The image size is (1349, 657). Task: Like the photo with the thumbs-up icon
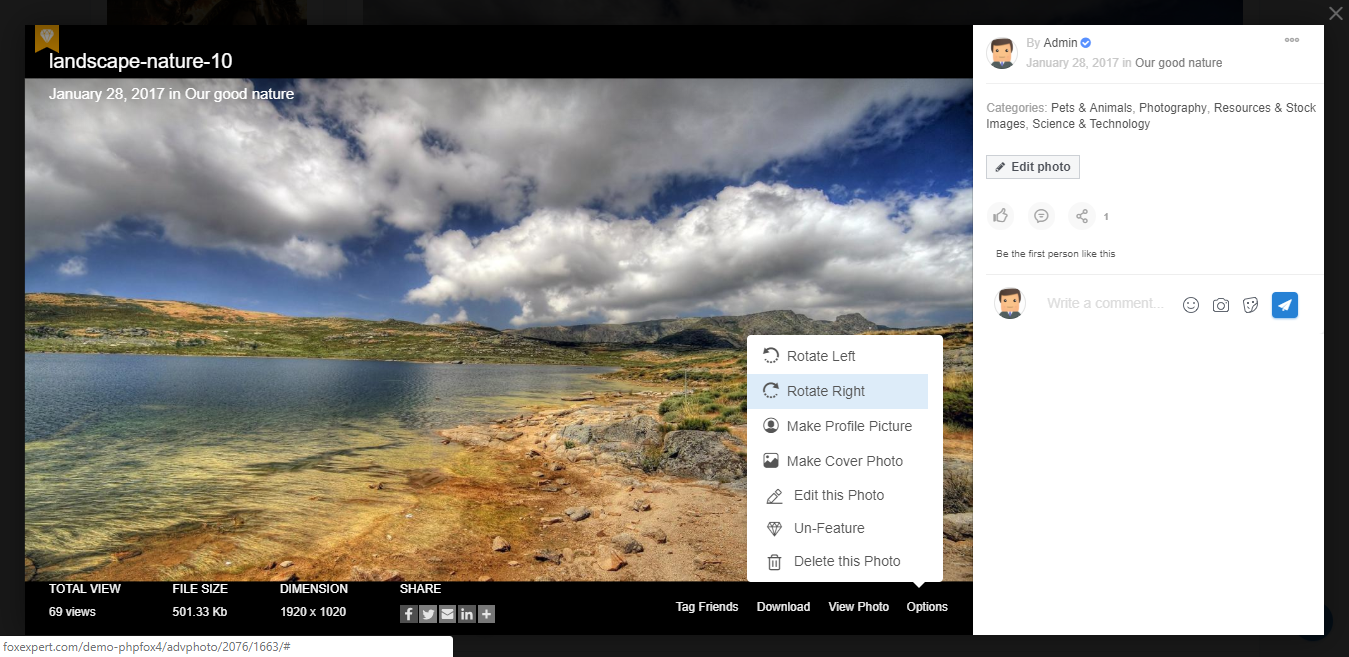(x=1000, y=216)
